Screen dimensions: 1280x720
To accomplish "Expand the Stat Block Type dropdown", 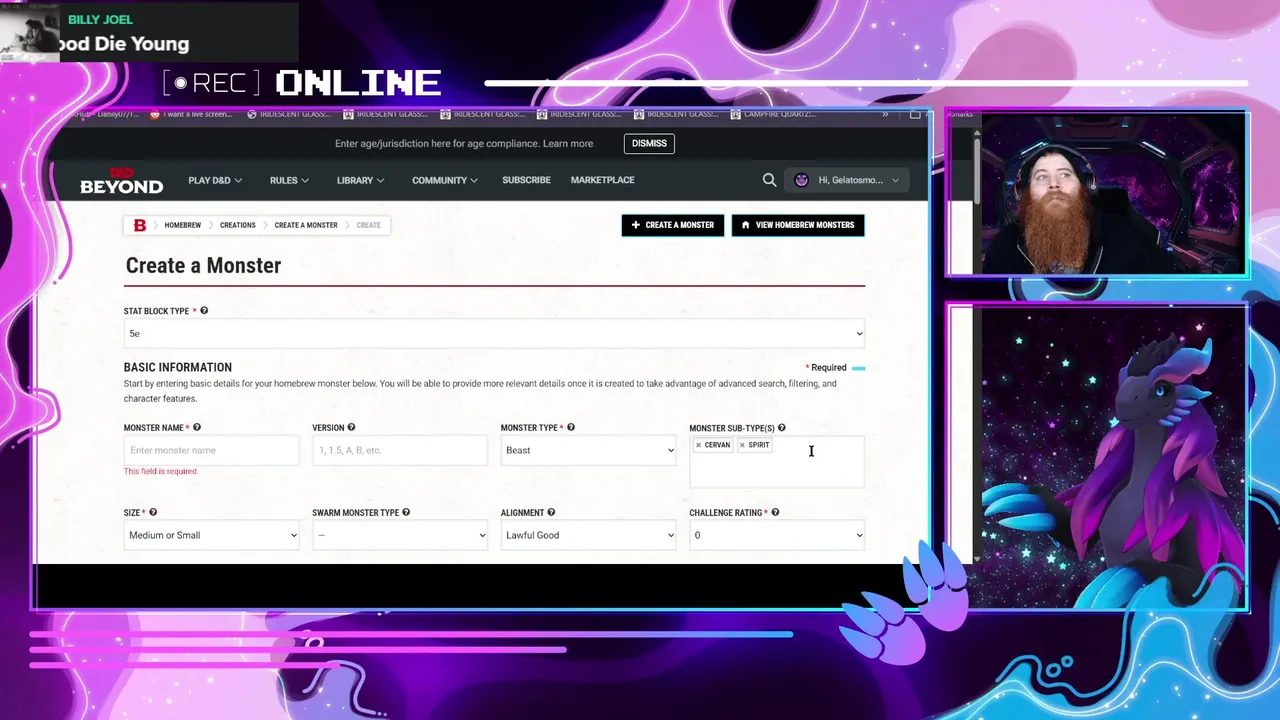I will (494, 334).
